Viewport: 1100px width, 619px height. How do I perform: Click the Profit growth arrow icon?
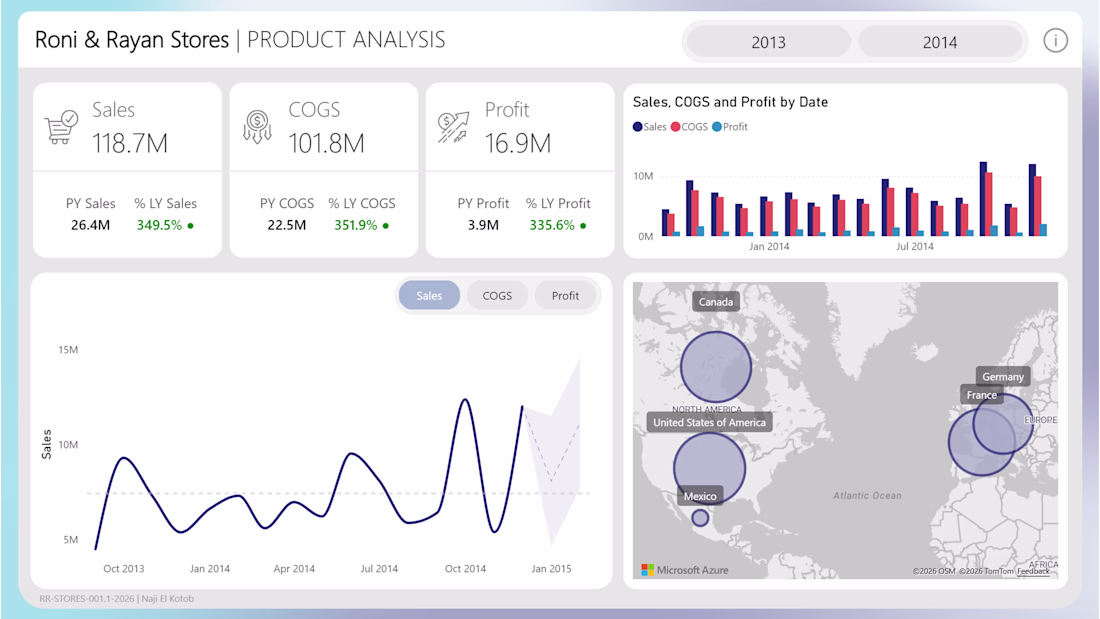point(453,127)
